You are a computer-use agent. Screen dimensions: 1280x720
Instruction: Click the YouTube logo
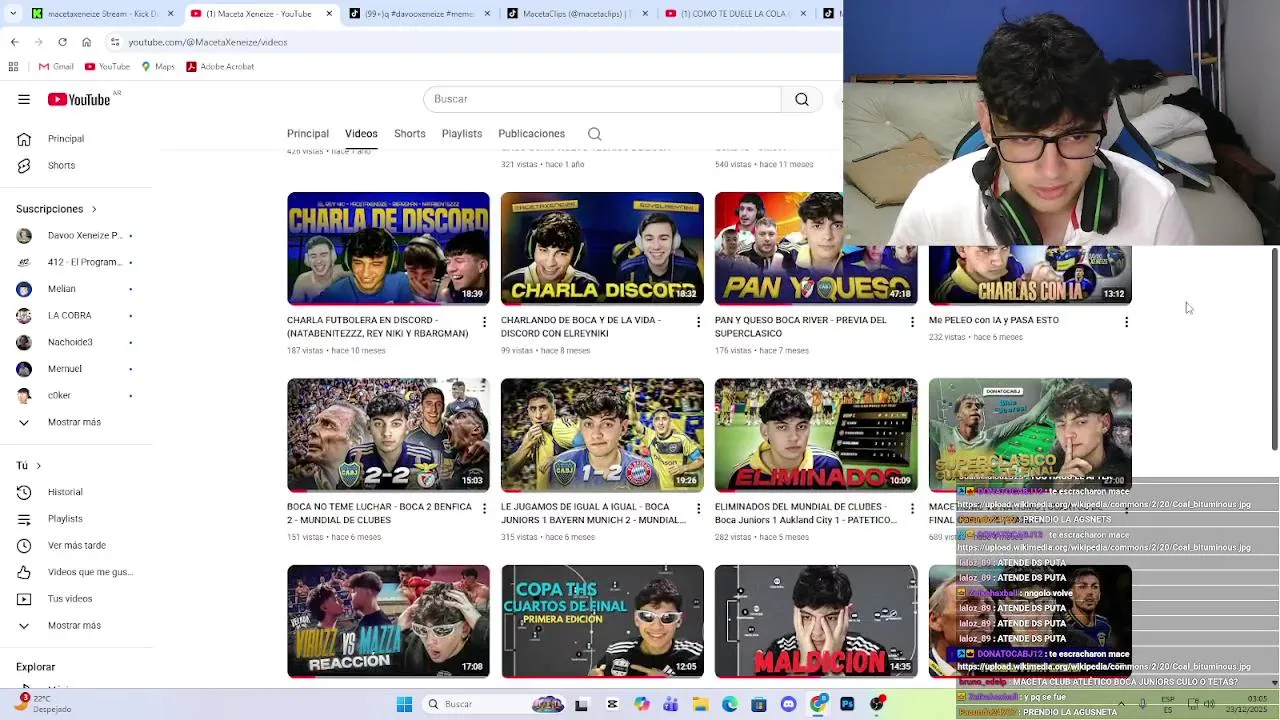pyautogui.click(x=80, y=99)
